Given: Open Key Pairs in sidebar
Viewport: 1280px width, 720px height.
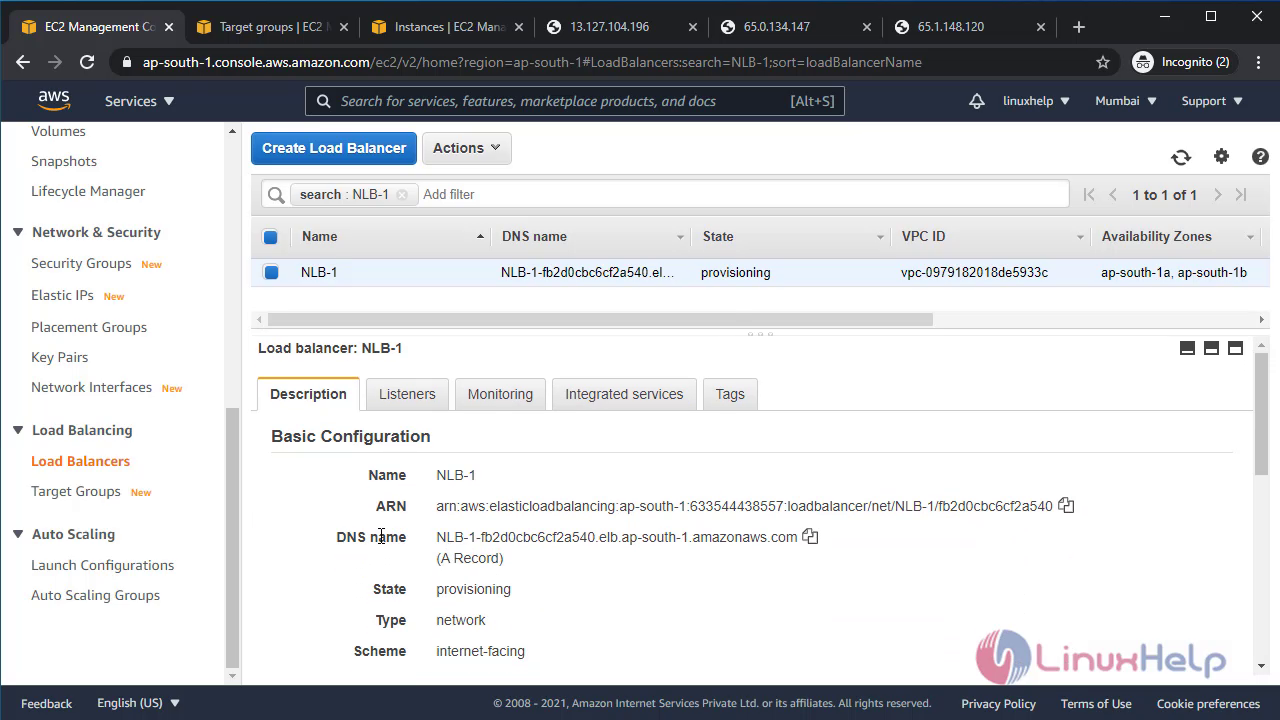Looking at the screenshot, I should 59,357.
